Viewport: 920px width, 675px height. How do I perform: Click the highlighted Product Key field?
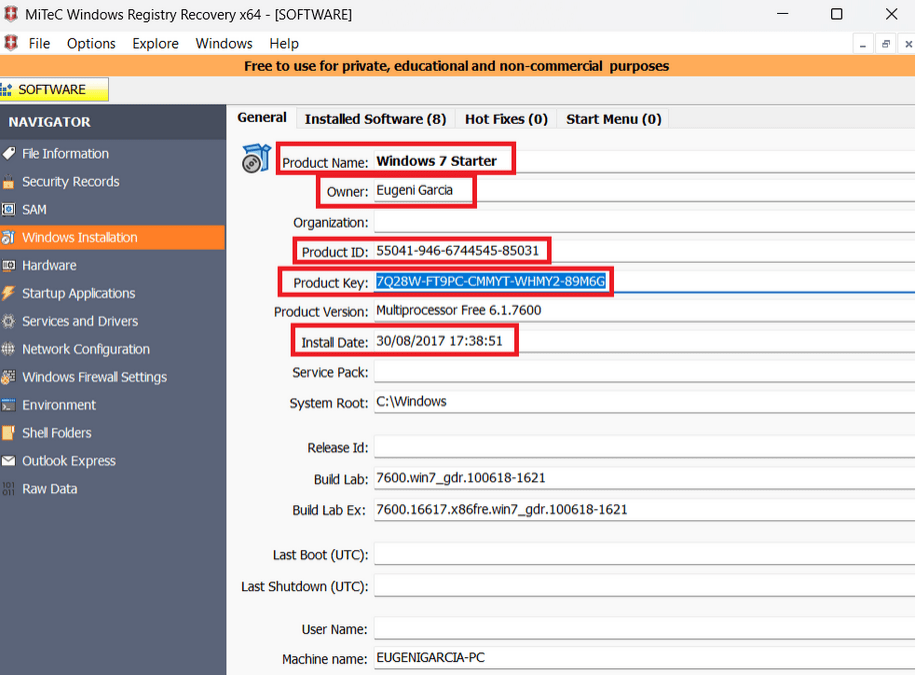tap(644, 282)
